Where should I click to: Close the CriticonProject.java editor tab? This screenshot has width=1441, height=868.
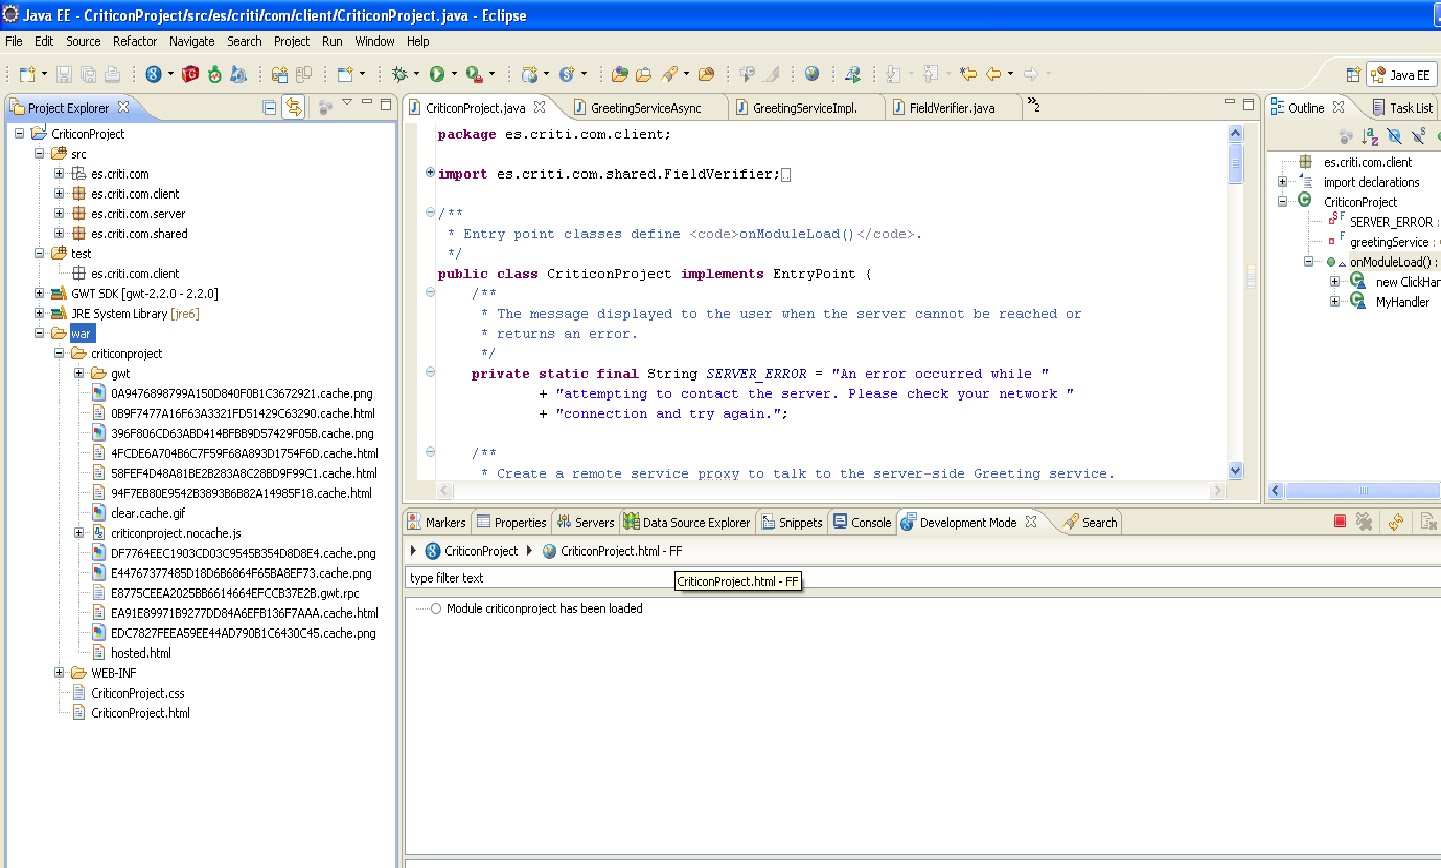point(540,107)
